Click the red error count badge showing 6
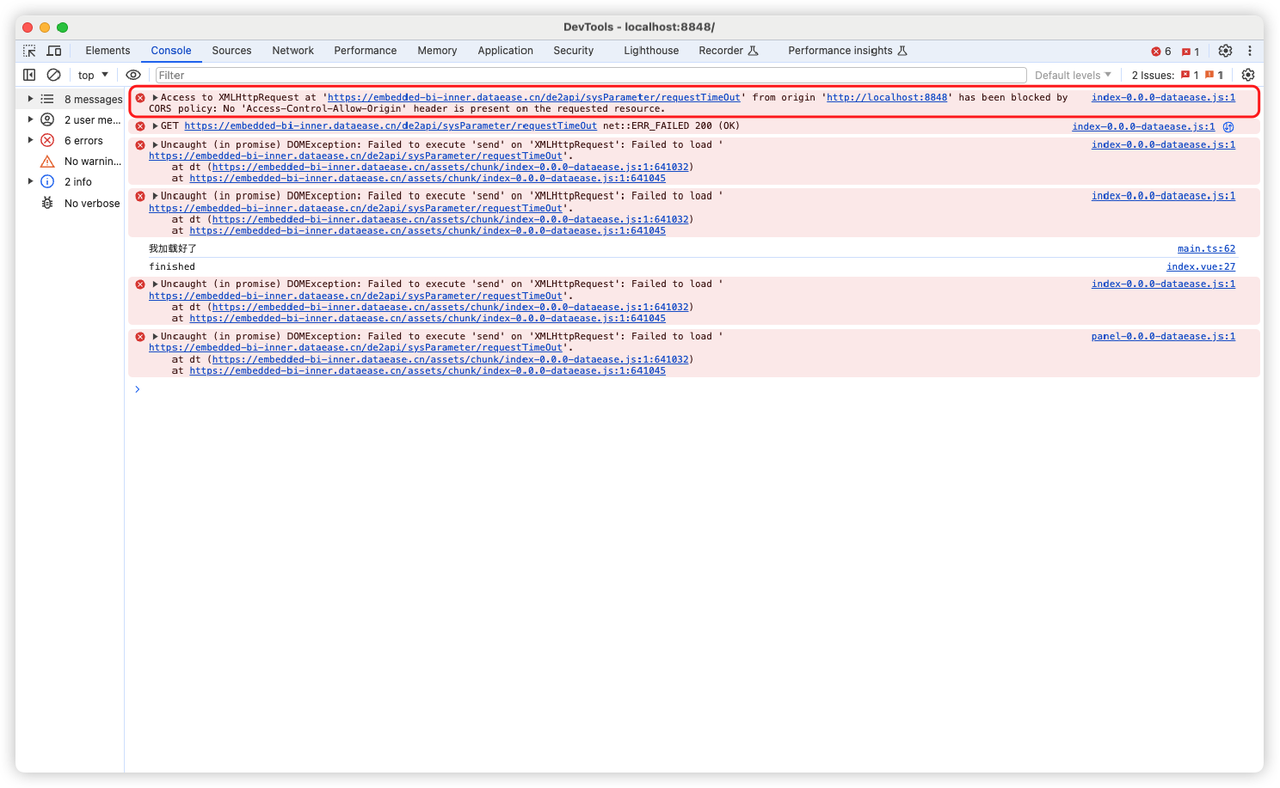Screen dimensions: 1280x788 point(1161,51)
